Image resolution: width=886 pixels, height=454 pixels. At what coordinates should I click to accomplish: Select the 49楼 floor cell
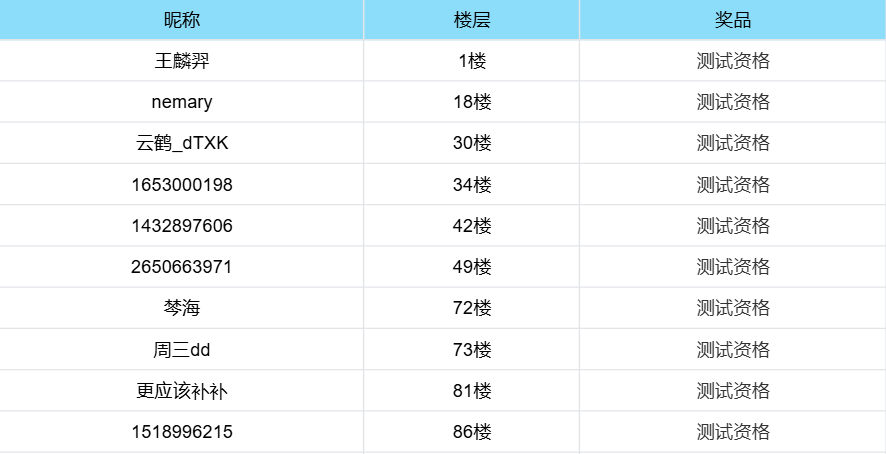pyautogui.click(x=472, y=267)
